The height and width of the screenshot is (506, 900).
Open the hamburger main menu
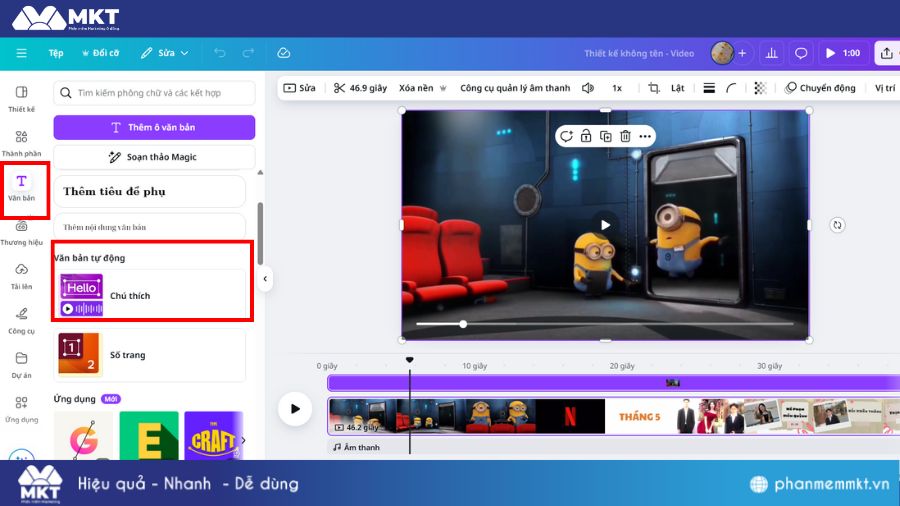click(x=21, y=53)
